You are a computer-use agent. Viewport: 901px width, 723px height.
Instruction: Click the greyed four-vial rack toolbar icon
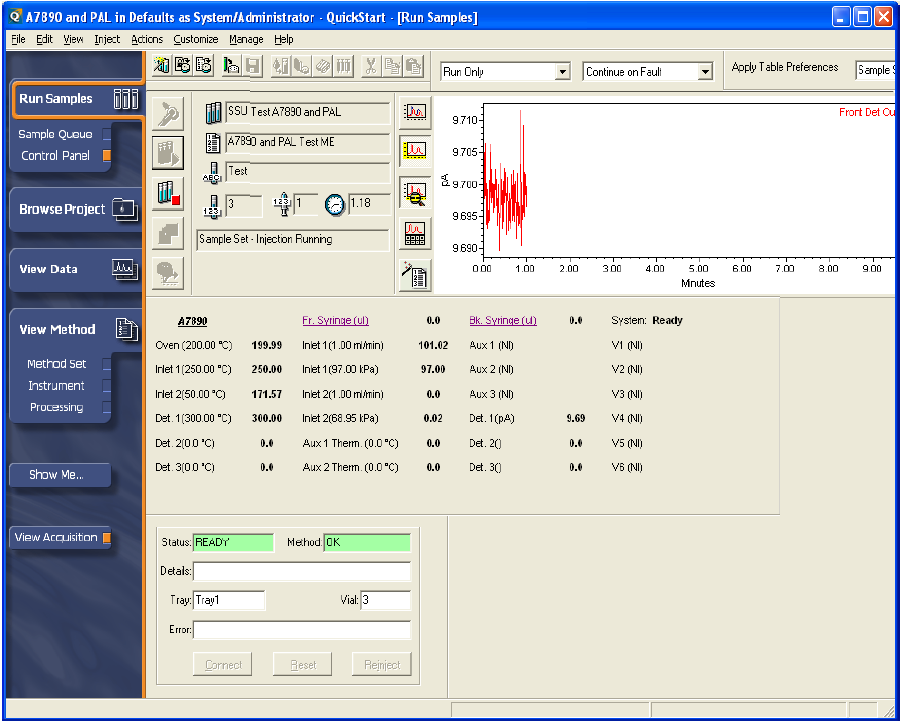[344, 66]
